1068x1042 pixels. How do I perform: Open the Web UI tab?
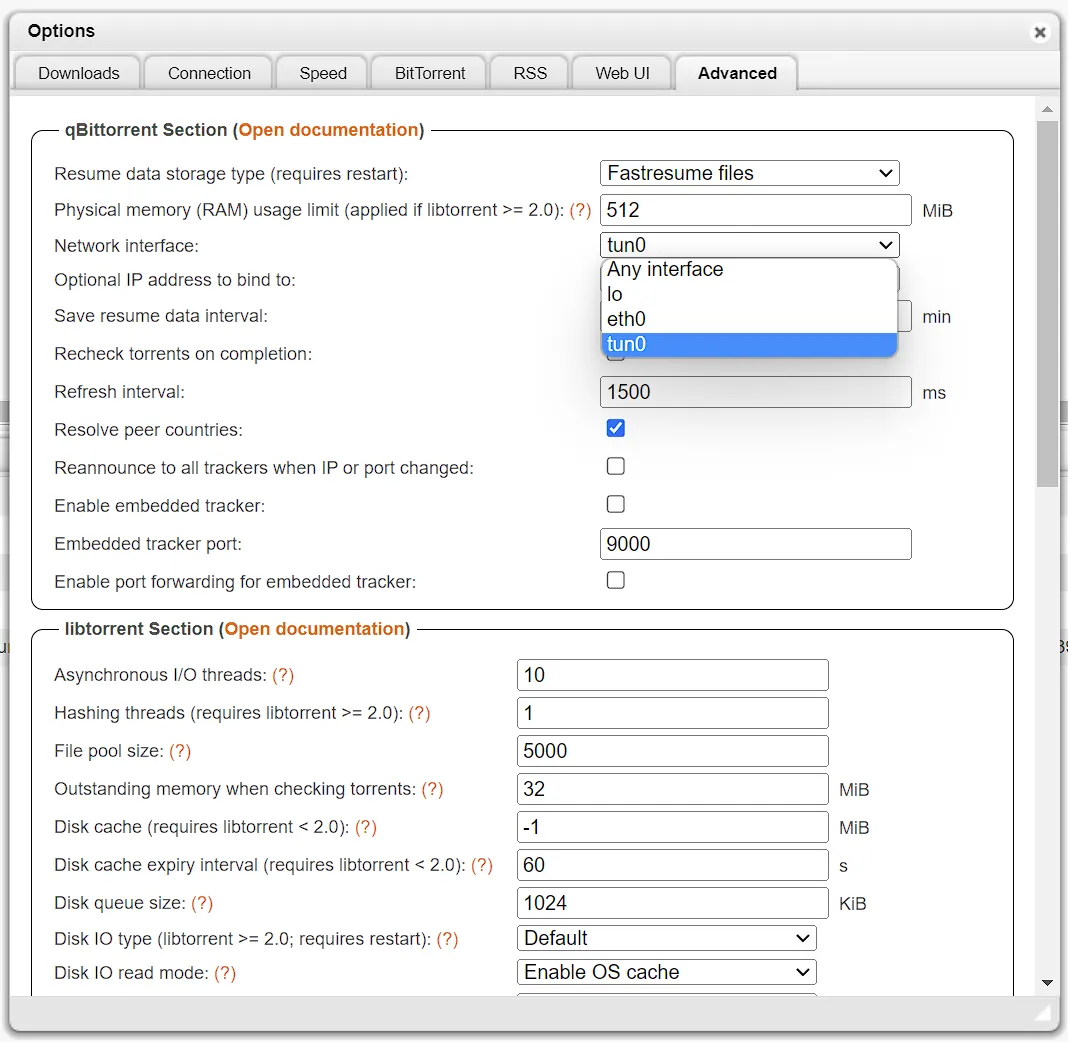tap(622, 73)
